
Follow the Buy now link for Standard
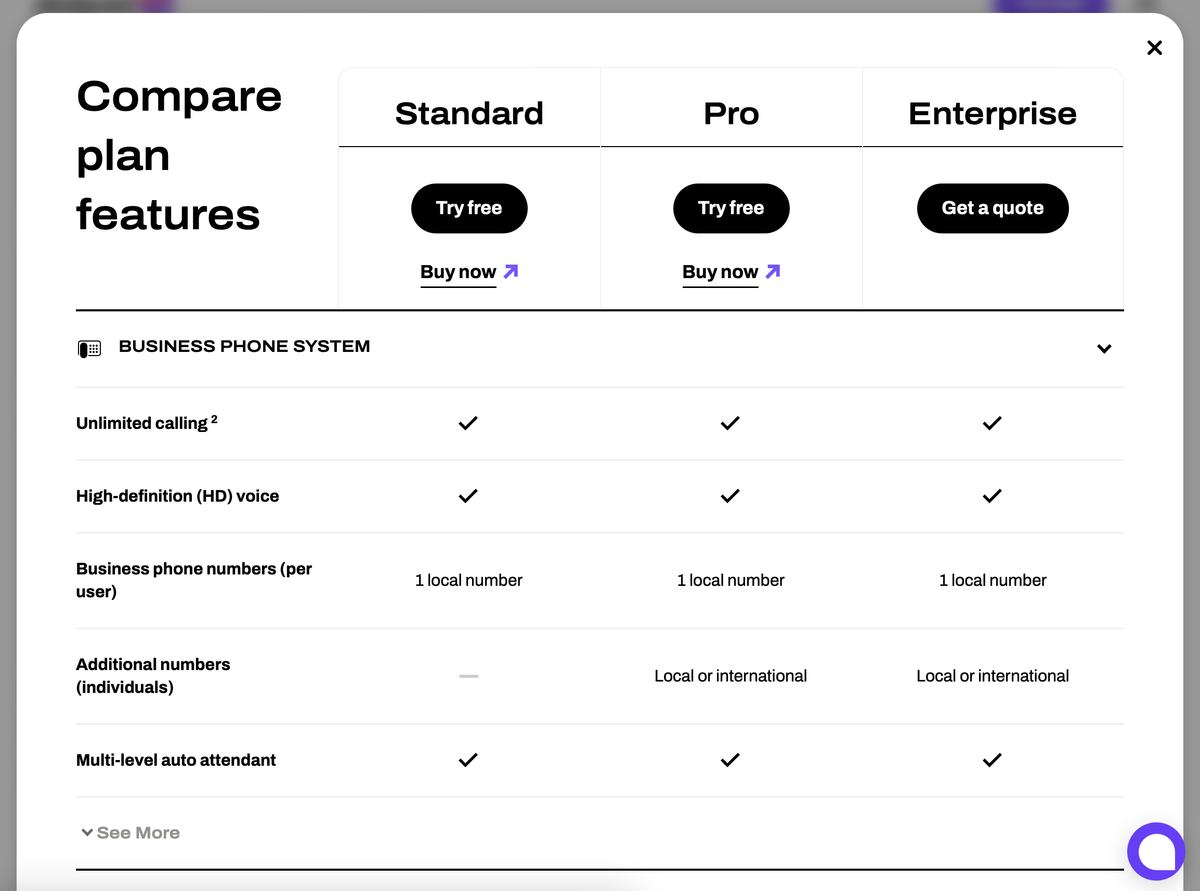click(x=458, y=272)
